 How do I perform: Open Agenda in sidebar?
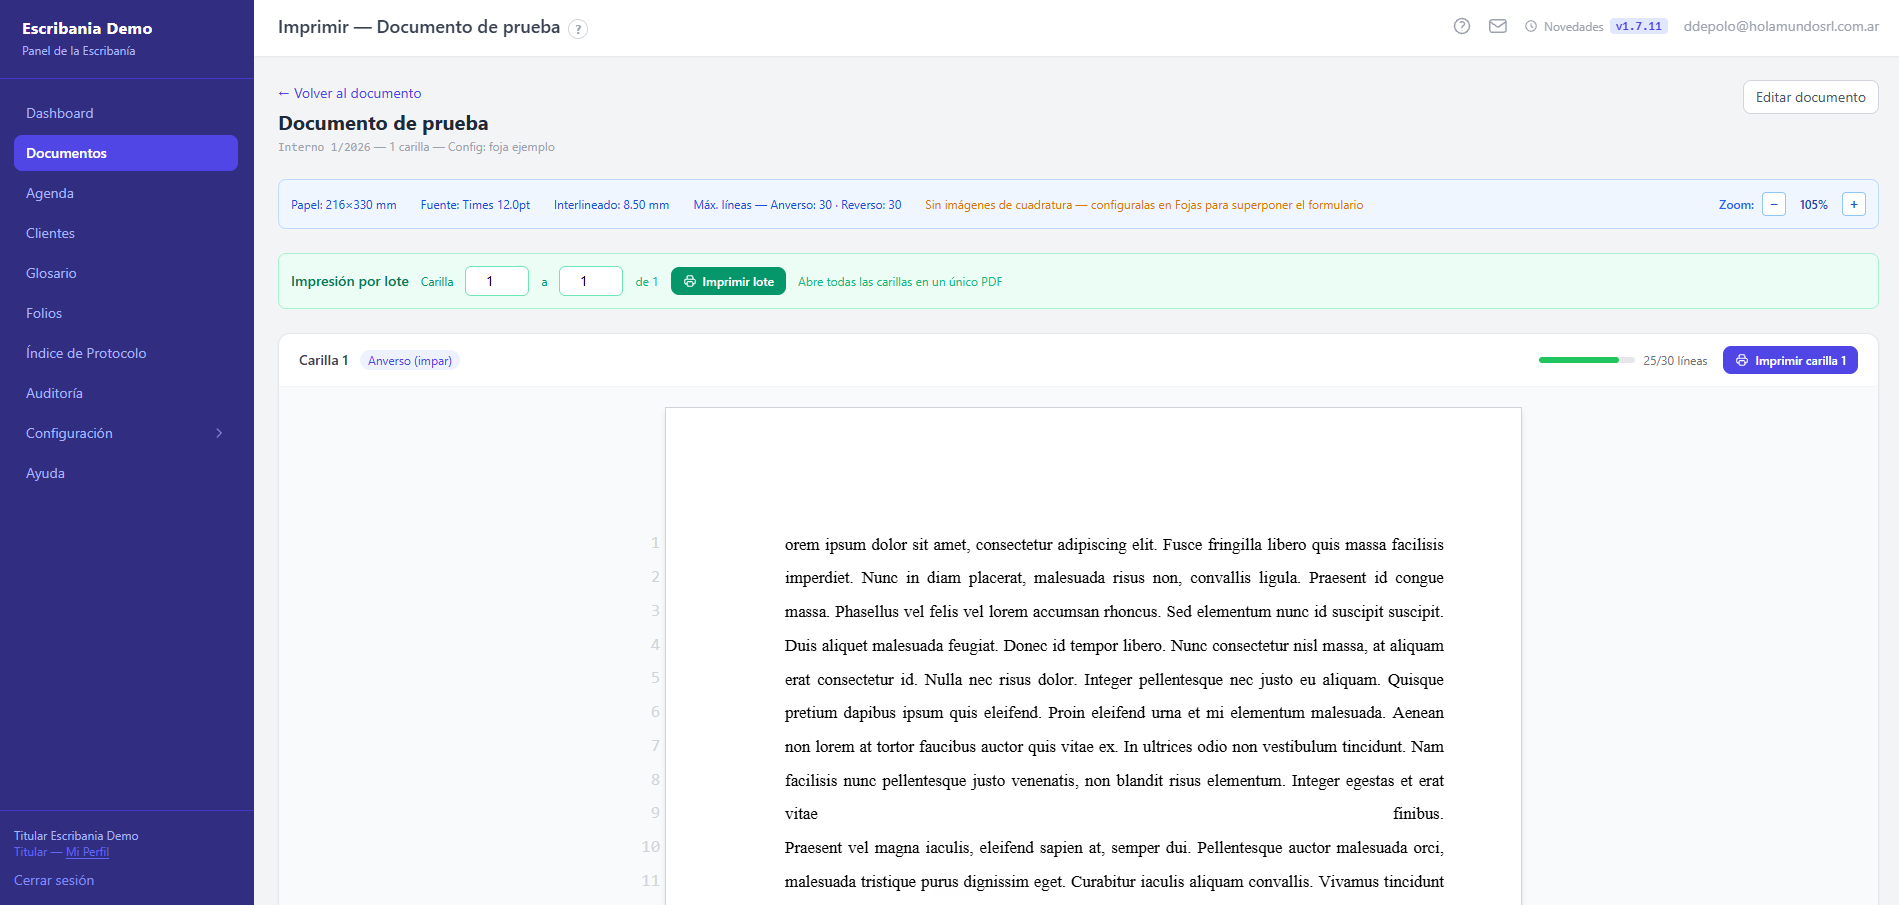[126, 193]
